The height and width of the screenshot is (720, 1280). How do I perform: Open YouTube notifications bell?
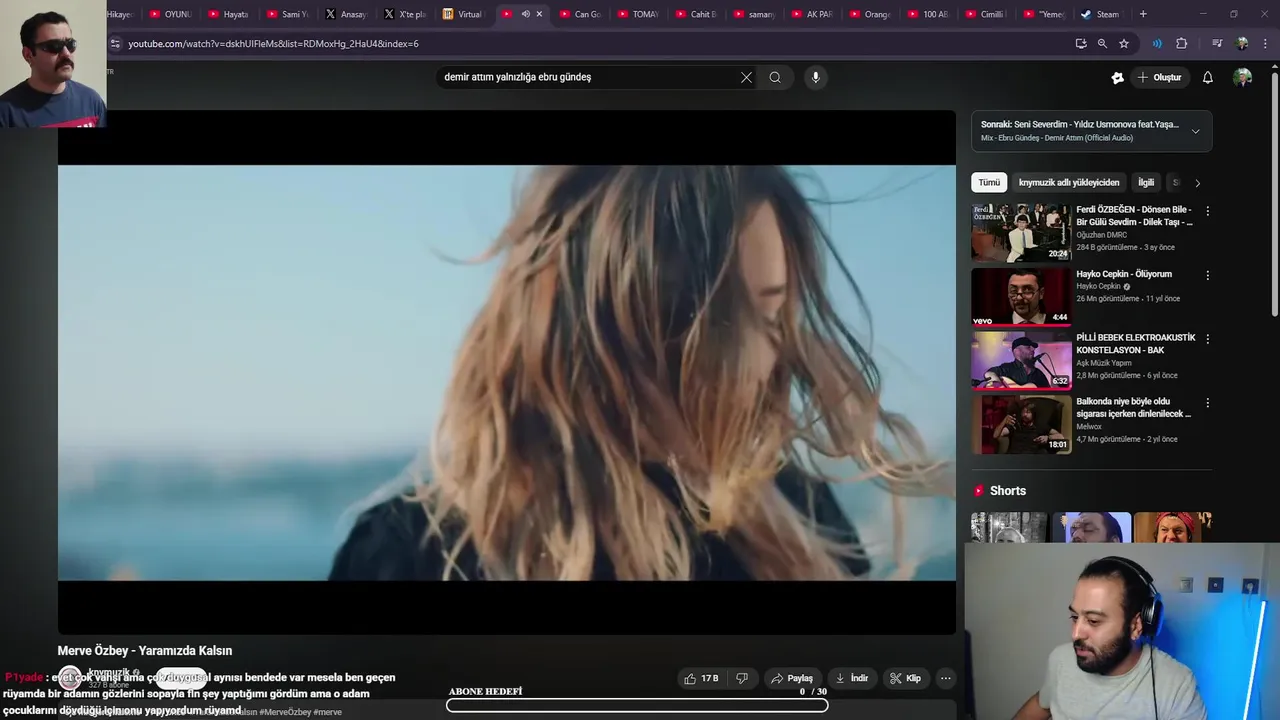click(x=1207, y=77)
